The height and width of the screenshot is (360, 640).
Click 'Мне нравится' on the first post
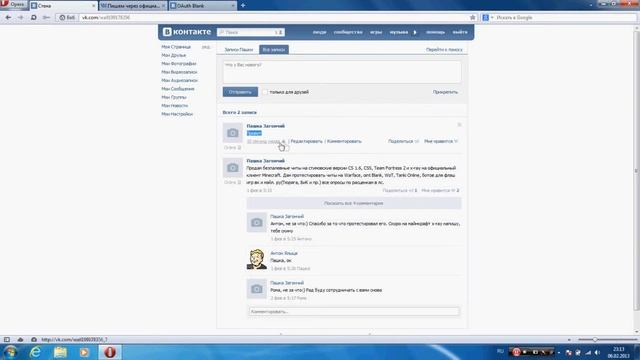pyautogui.click(x=441, y=141)
